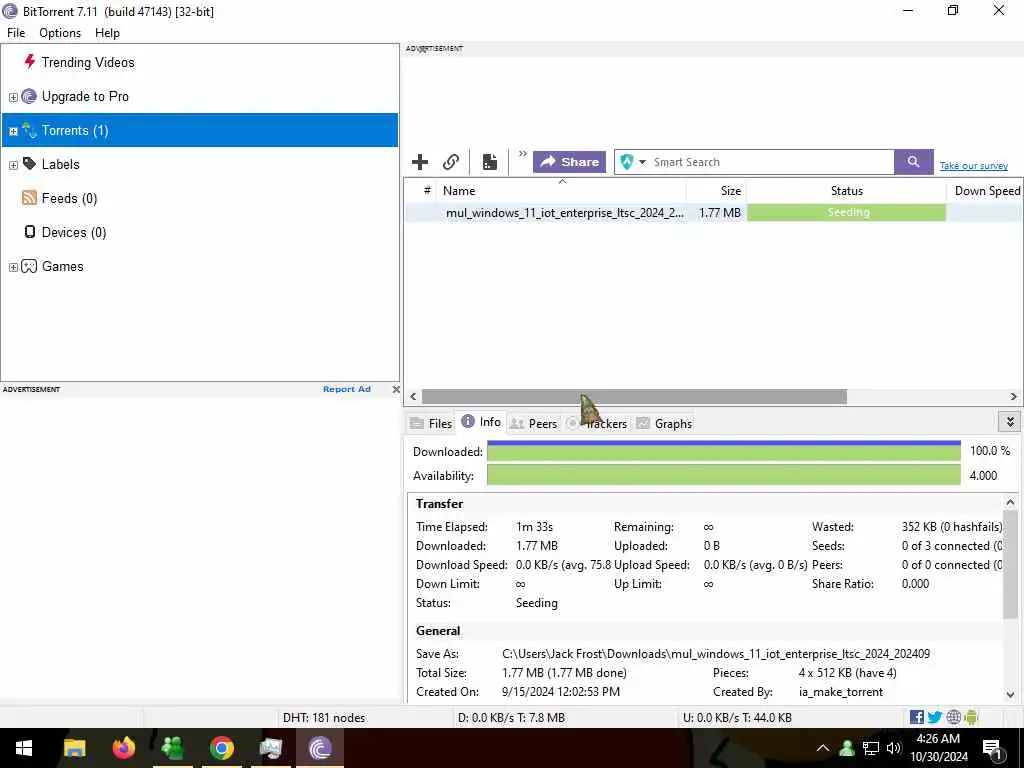Click the purple Share button
The image size is (1024, 768).
tap(569, 162)
